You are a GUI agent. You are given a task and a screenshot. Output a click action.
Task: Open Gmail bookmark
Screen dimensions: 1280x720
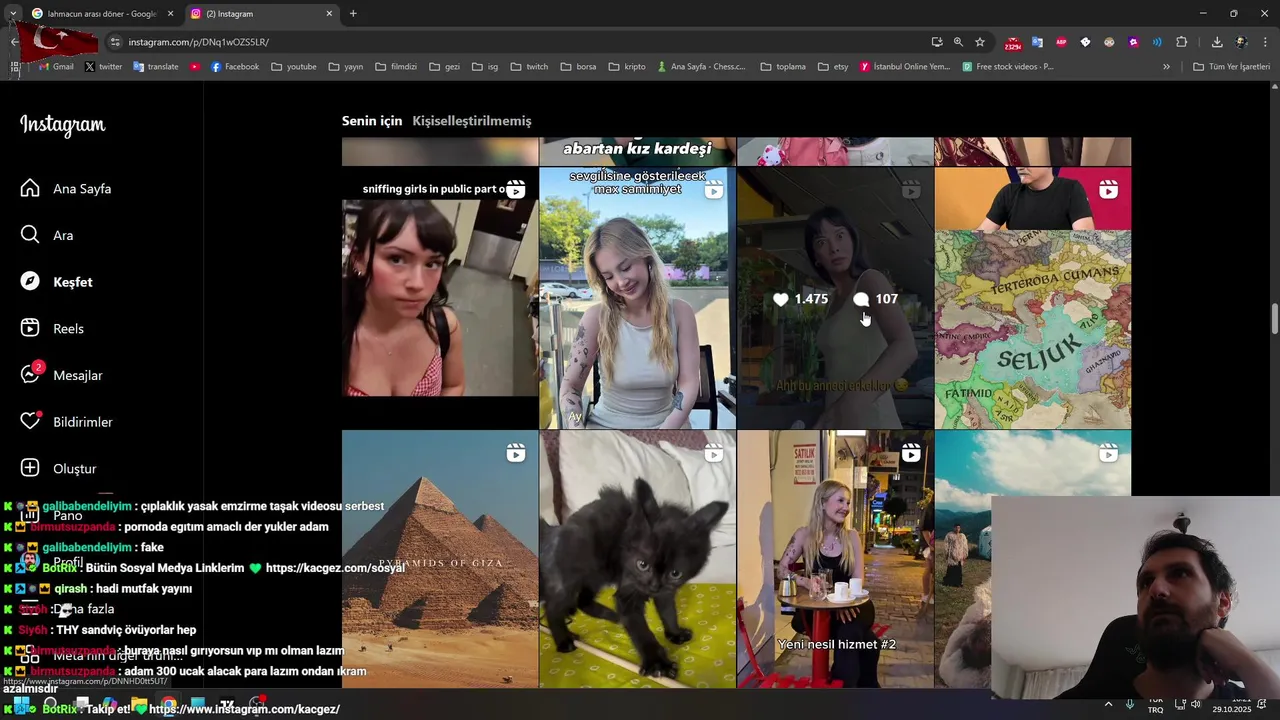(x=56, y=67)
